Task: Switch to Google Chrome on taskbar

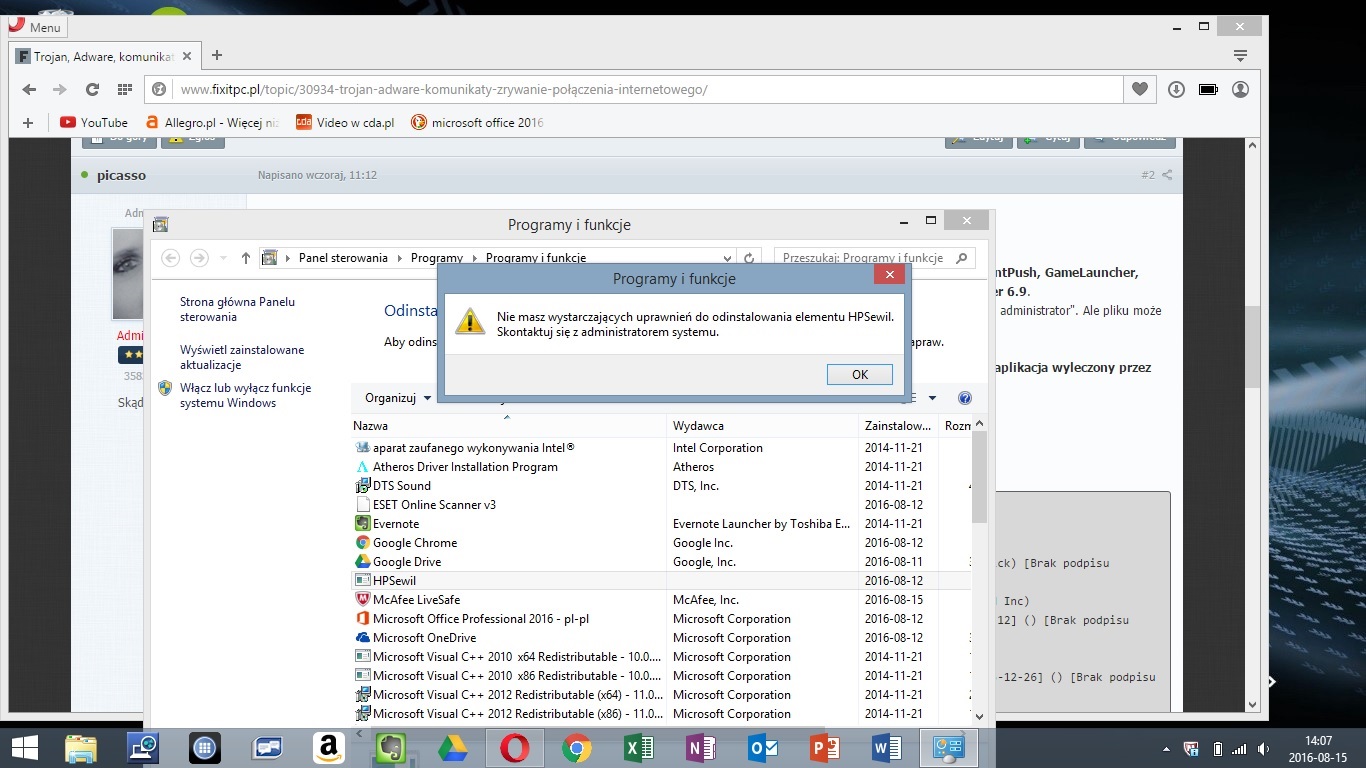Action: pyautogui.click(x=576, y=748)
